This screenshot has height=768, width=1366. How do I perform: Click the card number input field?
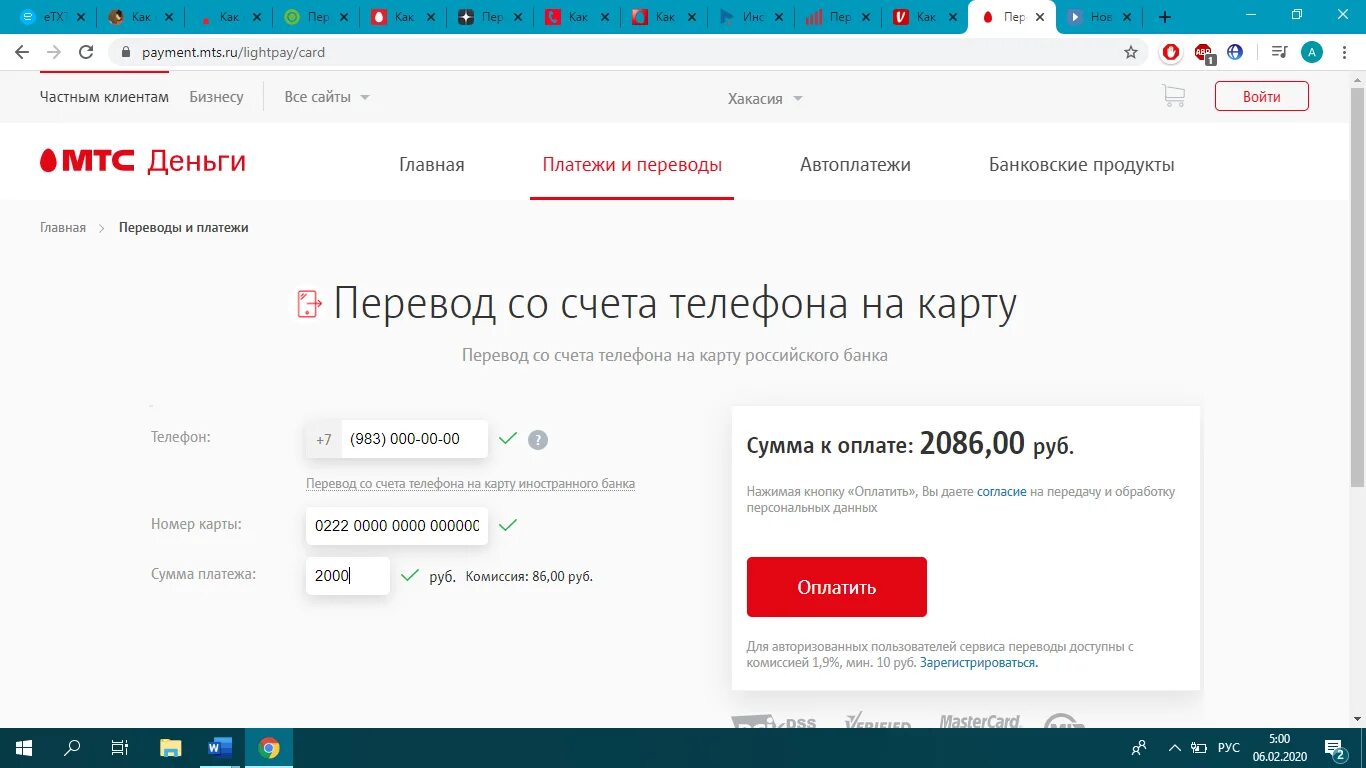pos(397,525)
